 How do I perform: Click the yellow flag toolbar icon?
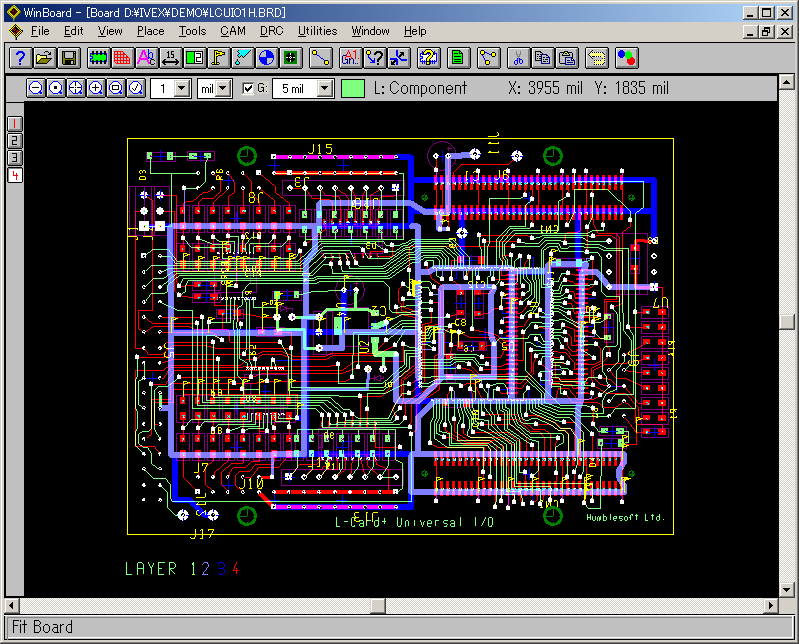219,58
